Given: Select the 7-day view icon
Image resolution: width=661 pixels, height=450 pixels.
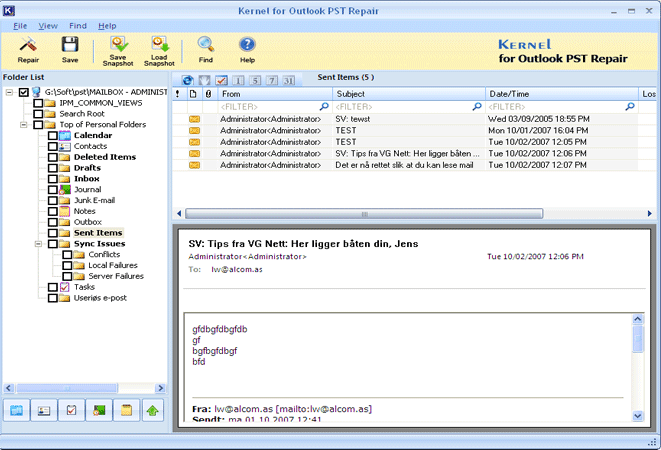Looking at the screenshot, I should [x=272, y=80].
